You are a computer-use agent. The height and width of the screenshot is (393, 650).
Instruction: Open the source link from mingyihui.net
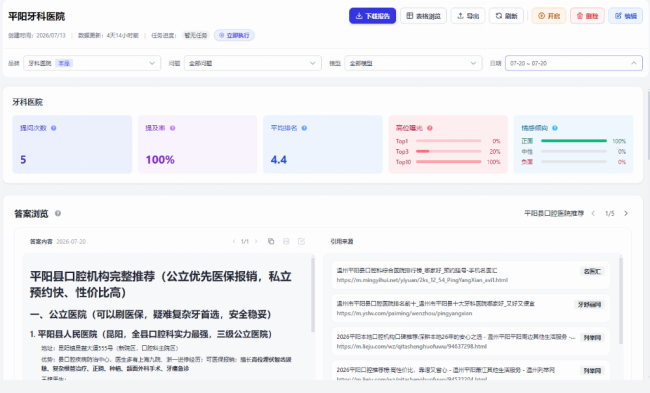(422, 280)
